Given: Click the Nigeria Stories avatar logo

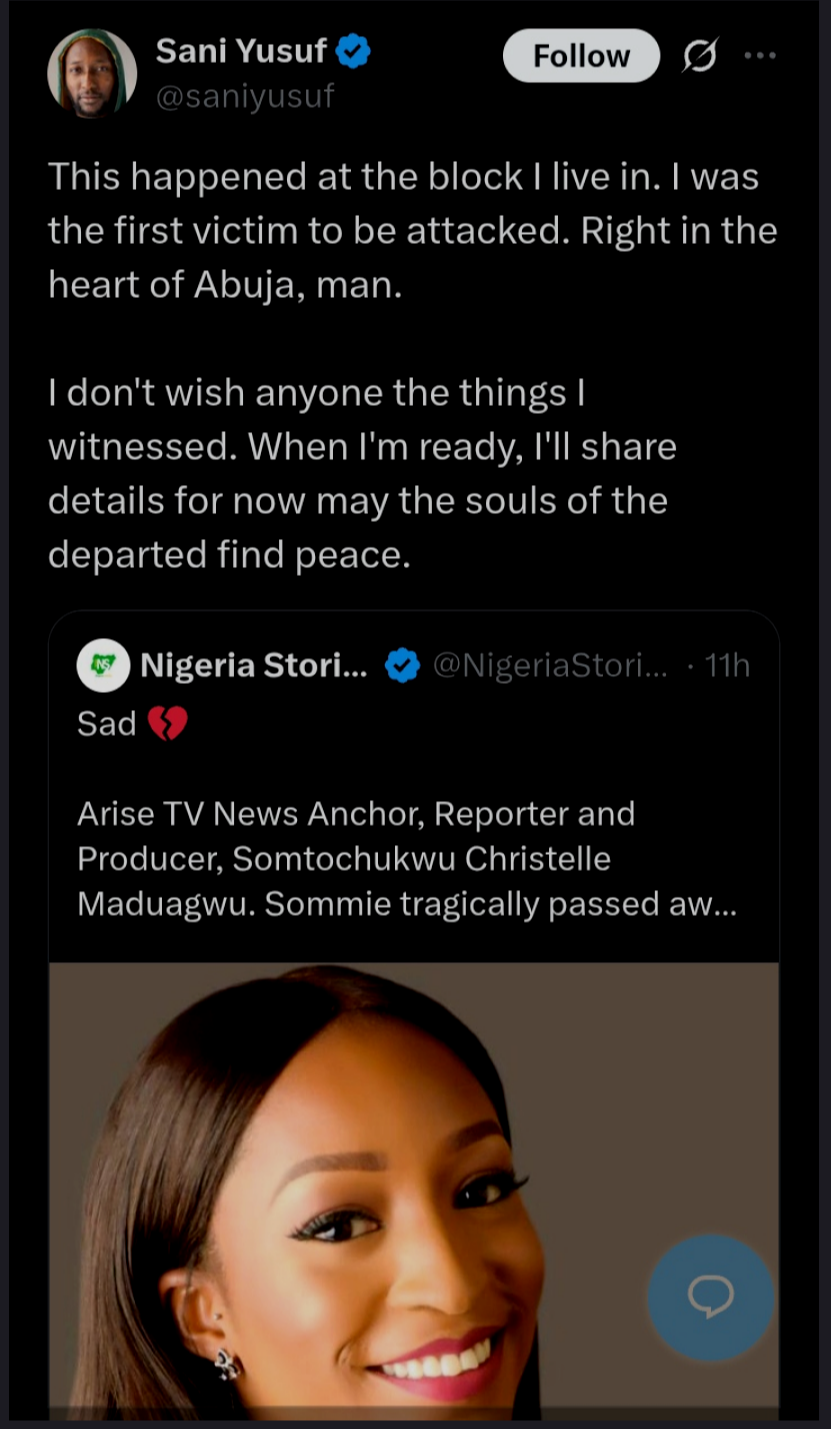Looking at the screenshot, I should point(103,665).
